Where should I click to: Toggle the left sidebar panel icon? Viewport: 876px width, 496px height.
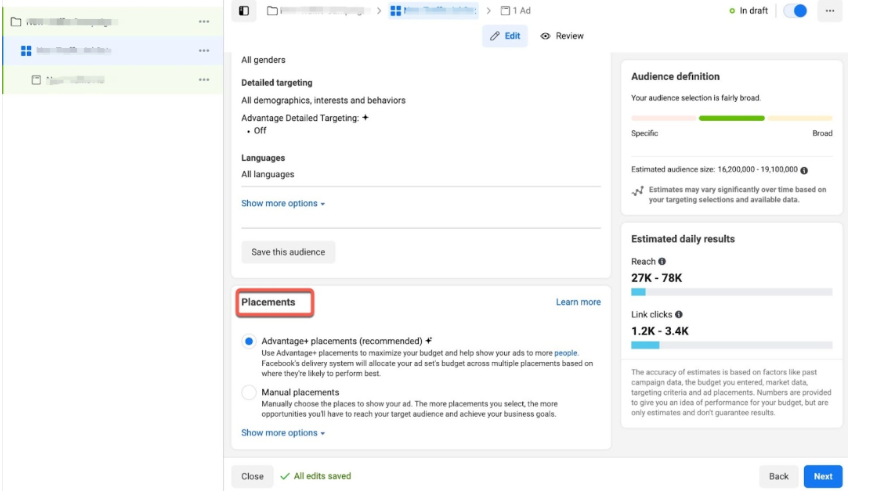[x=244, y=11]
